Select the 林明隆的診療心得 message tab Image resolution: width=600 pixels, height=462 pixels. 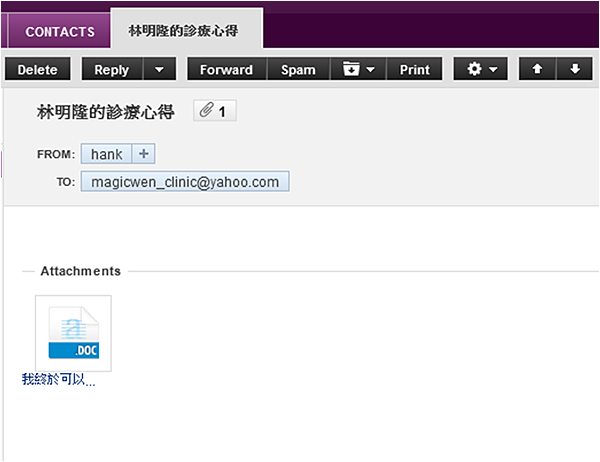click(186, 30)
